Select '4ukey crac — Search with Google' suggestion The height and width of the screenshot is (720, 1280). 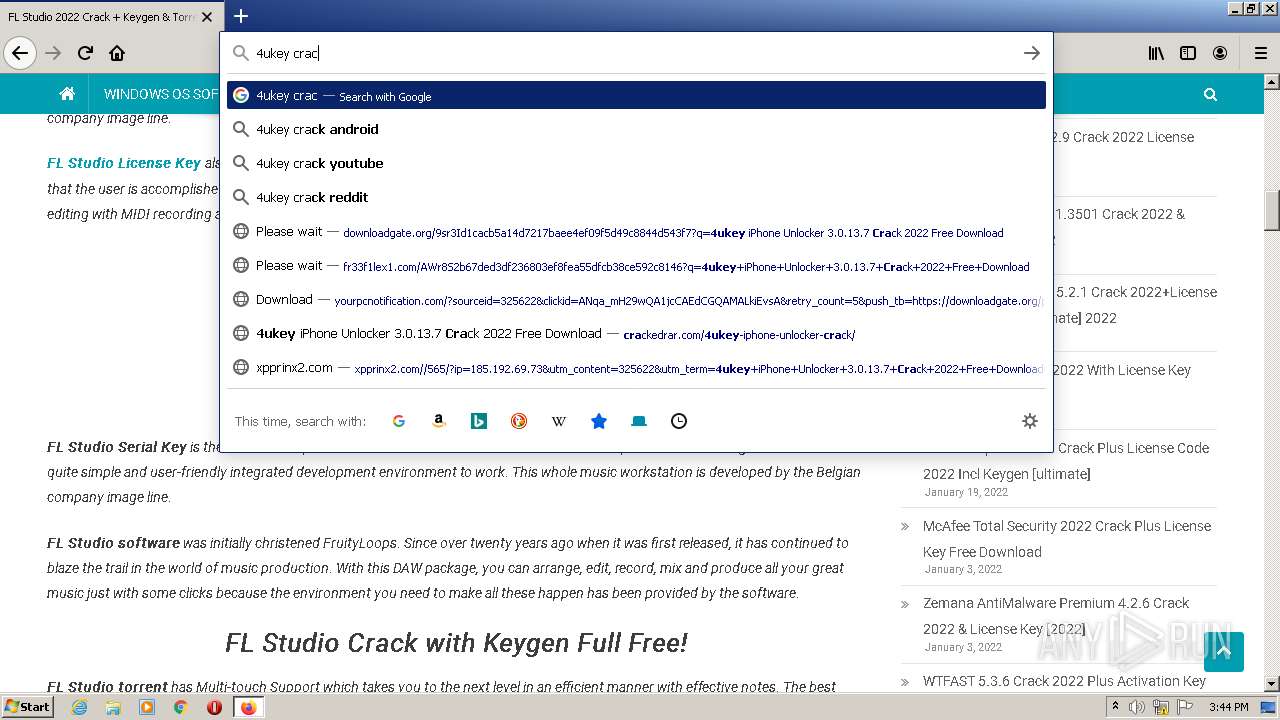636,96
